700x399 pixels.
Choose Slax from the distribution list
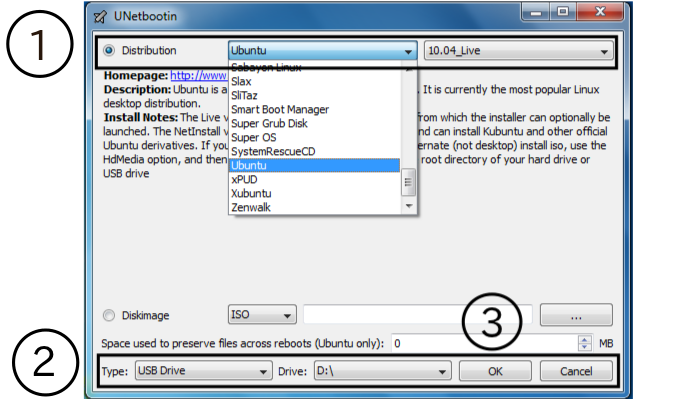pos(241,82)
